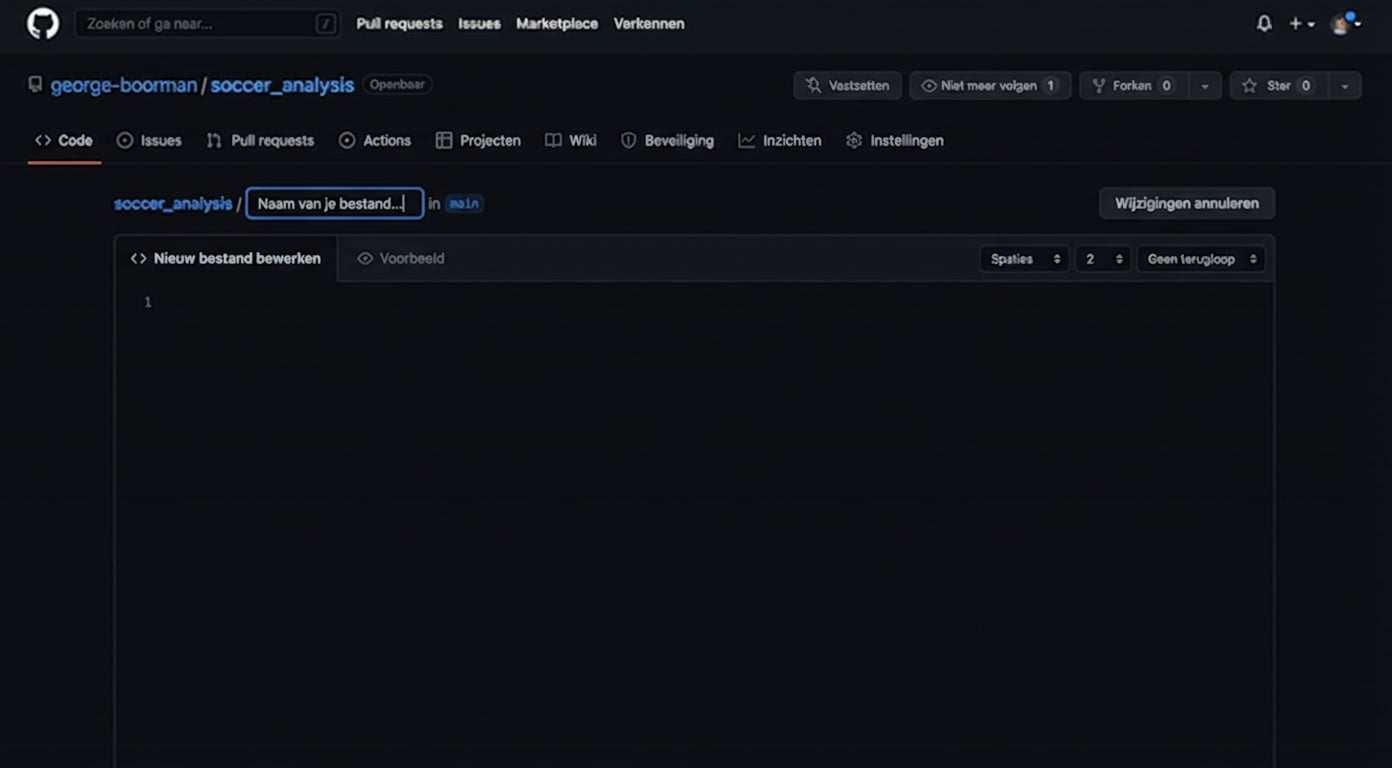
Task: Click the Wijzigingen annuleren button
Action: (1186, 203)
